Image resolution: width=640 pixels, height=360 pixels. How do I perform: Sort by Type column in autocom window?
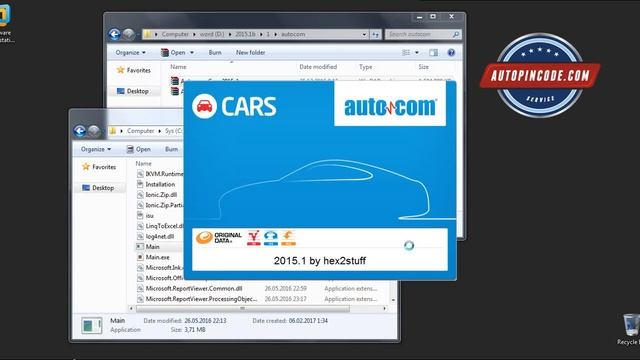[x=366, y=67]
